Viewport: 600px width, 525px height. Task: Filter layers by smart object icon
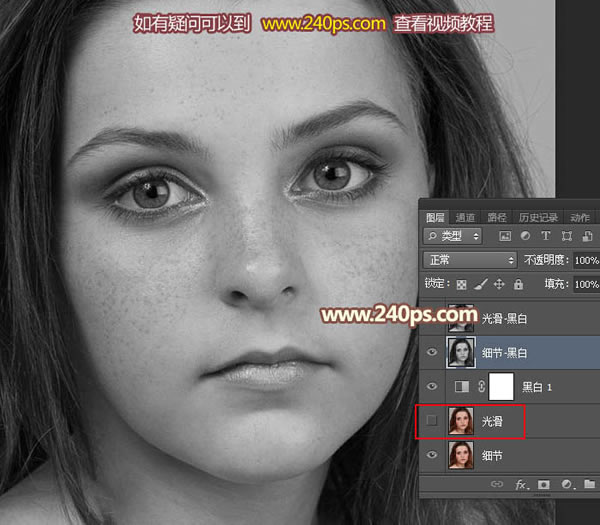pyautogui.click(x=587, y=236)
